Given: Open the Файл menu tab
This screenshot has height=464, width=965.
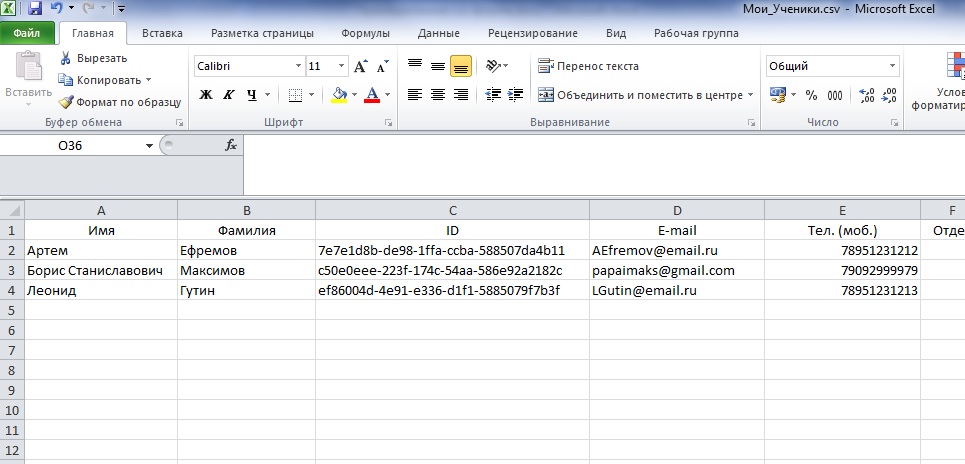Looking at the screenshot, I should (27, 33).
